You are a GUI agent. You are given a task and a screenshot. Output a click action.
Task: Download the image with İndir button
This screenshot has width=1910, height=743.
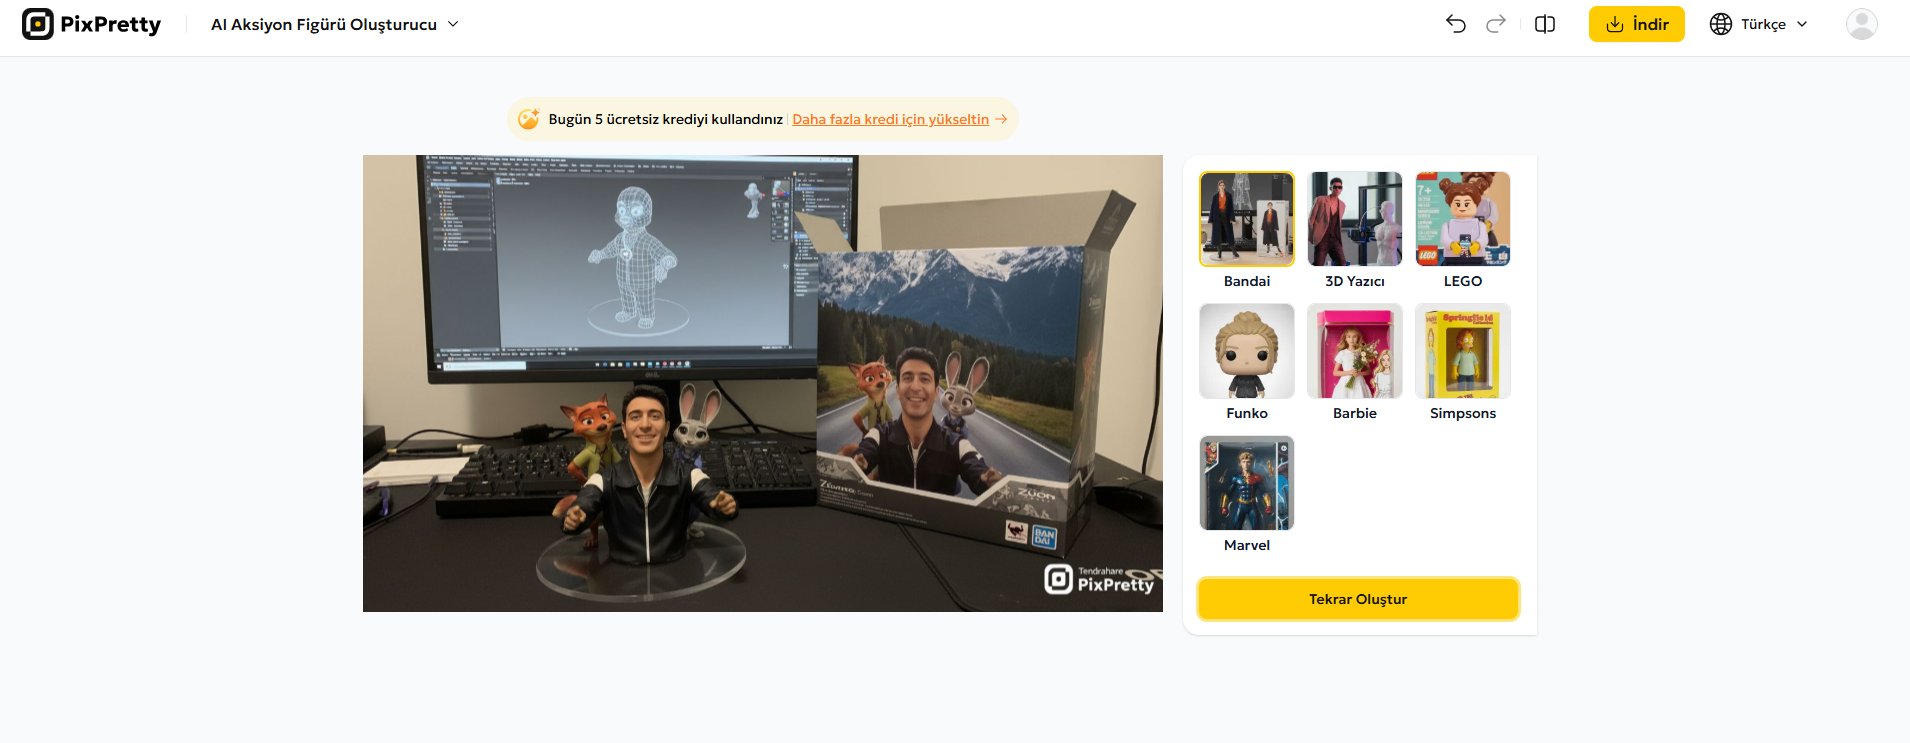click(1636, 24)
